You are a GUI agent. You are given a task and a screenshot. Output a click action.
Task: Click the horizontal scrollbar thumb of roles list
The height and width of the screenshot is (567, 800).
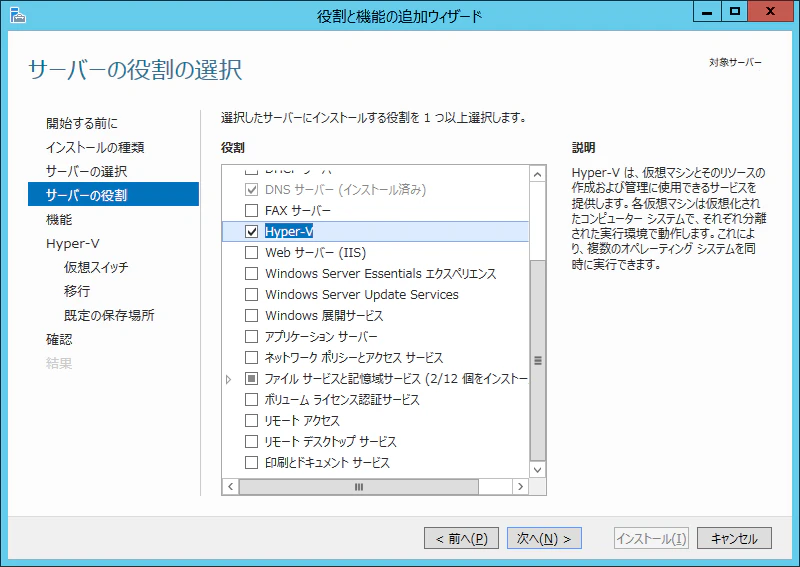pyautogui.click(x=359, y=487)
